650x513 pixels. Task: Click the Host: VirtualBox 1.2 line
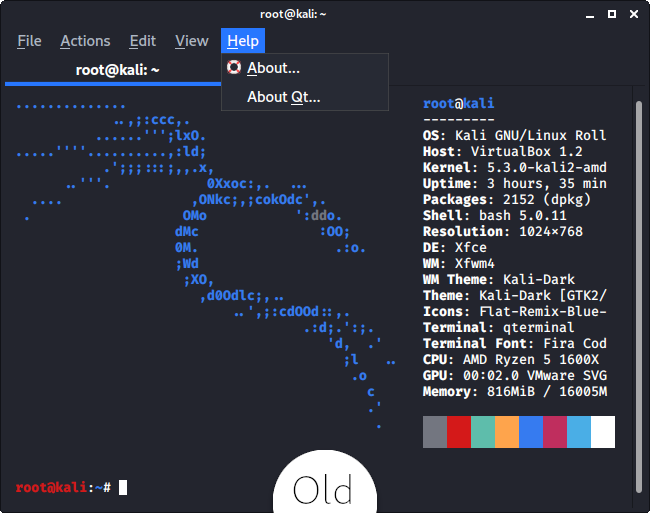pyautogui.click(x=502, y=152)
